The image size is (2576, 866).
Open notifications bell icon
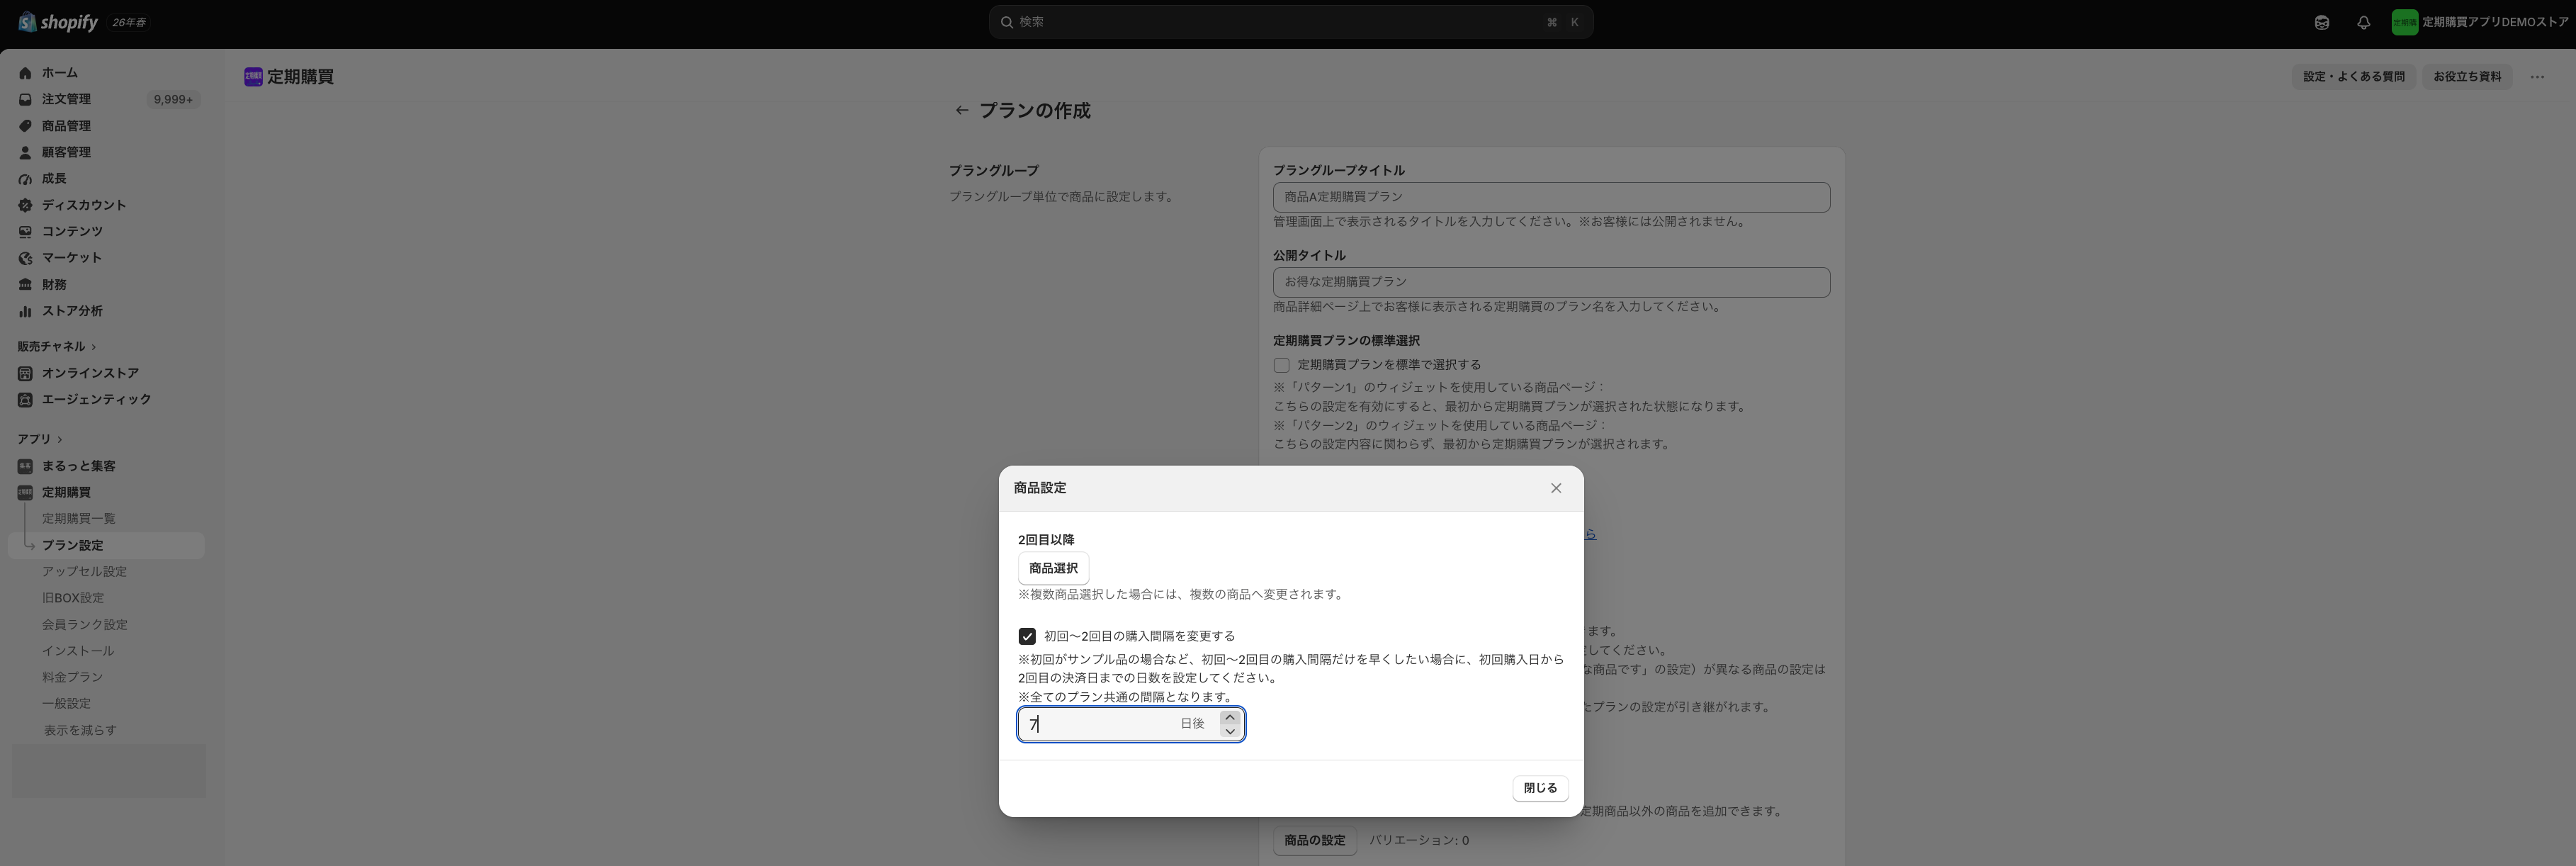(x=2363, y=22)
